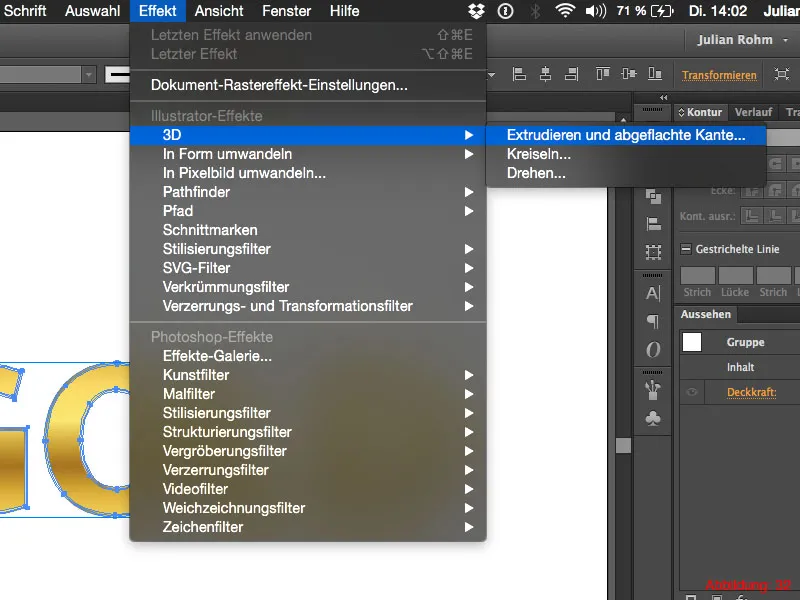The width and height of the screenshot is (800, 600).
Task: Expand the In Form umwandeln submenu
Action: pyautogui.click(x=308, y=154)
